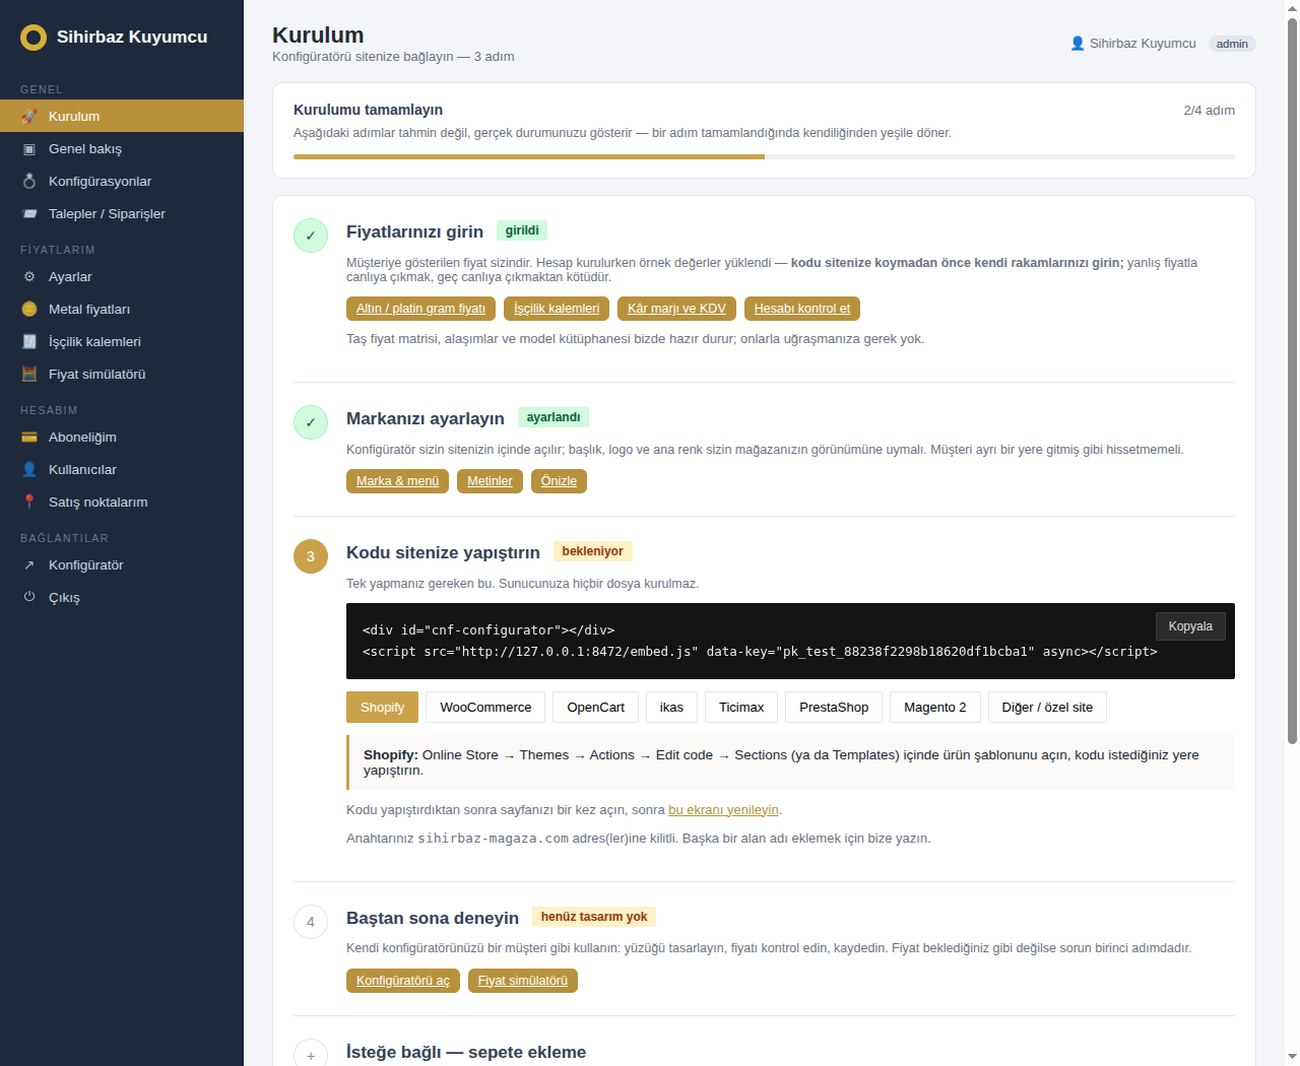Open Marka & menü settings
This screenshot has width=1300, height=1066.
(x=398, y=481)
